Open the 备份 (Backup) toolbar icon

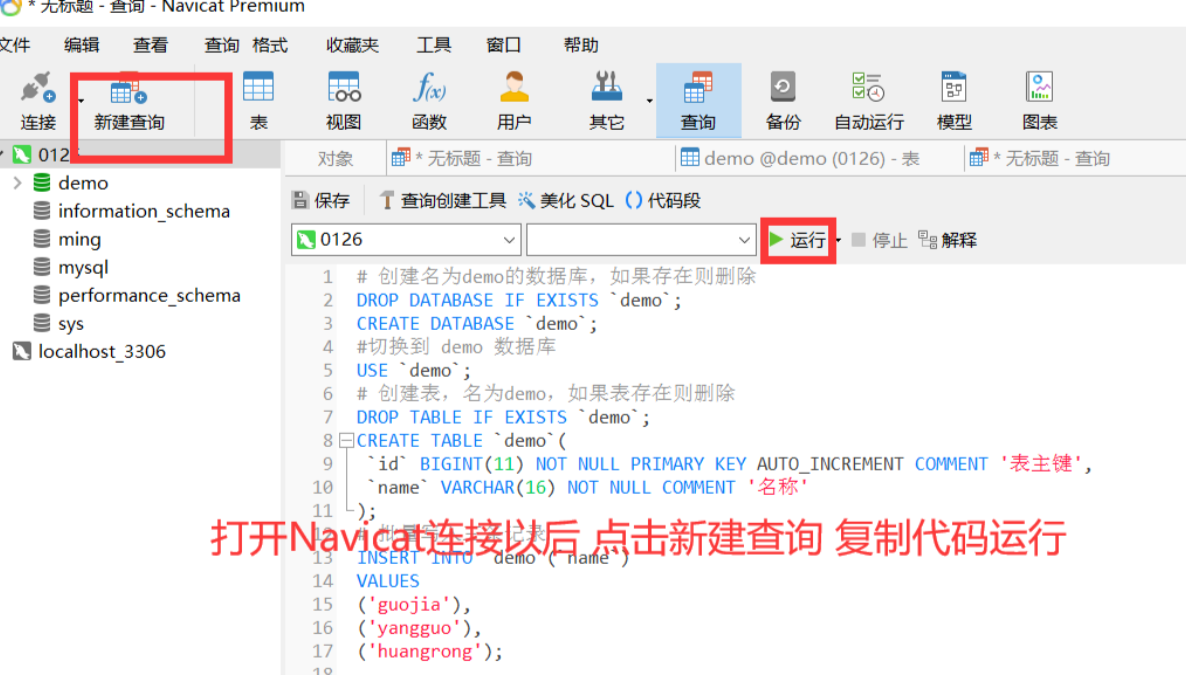click(783, 101)
